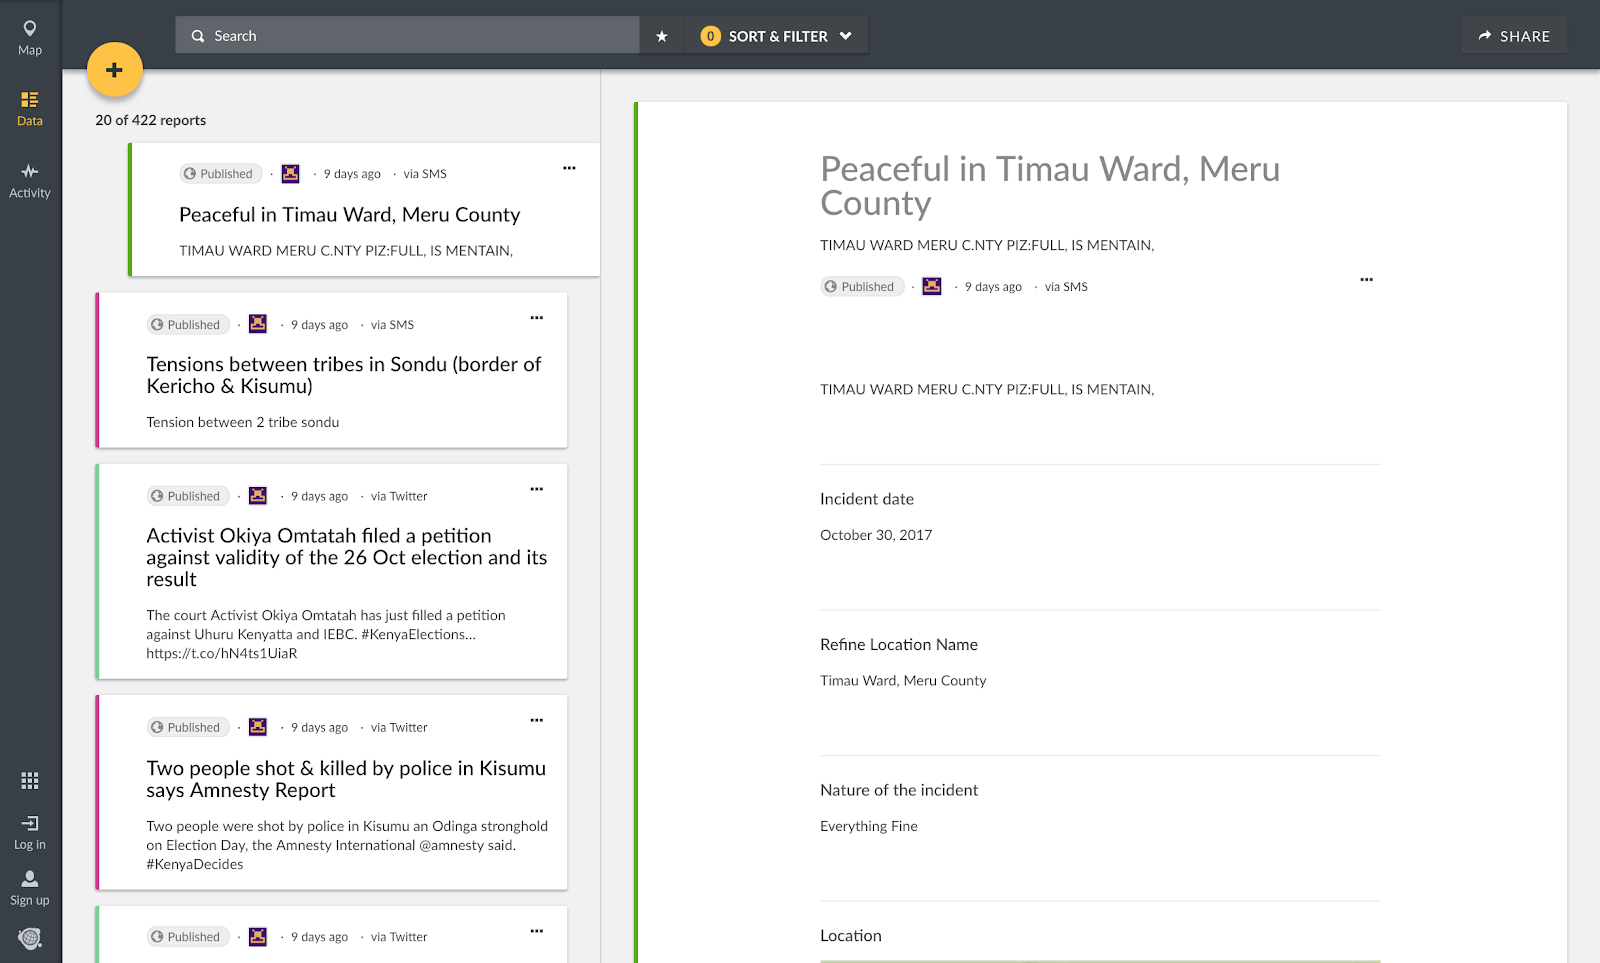1600x963 pixels.
Task: Open more options on Timau Ward list card
Action: coord(569,168)
